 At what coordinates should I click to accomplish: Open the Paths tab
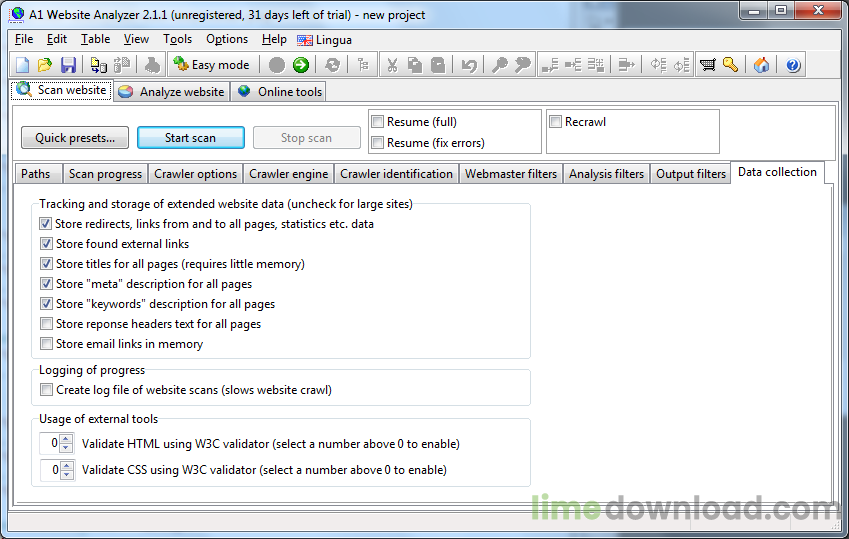click(x=36, y=174)
